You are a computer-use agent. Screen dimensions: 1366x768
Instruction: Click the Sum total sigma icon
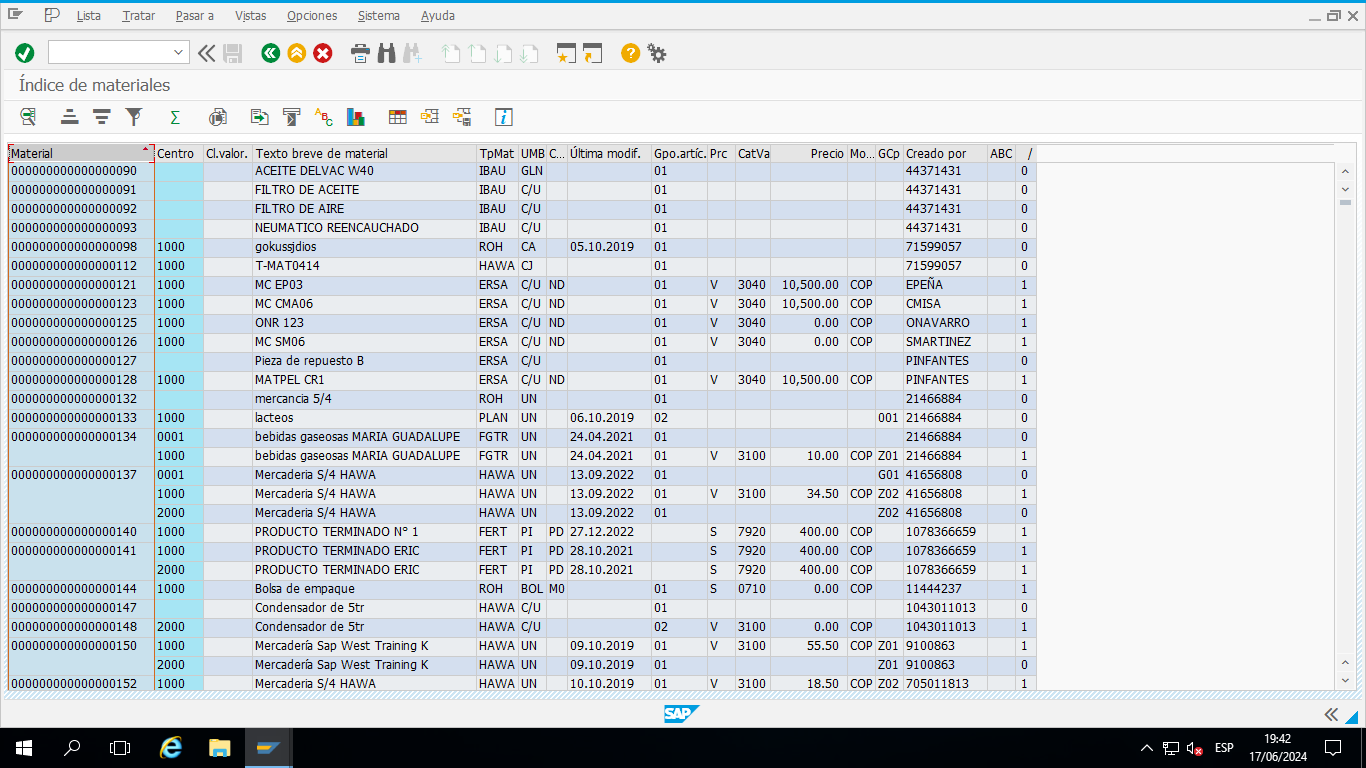pyautogui.click(x=175, y=117)
